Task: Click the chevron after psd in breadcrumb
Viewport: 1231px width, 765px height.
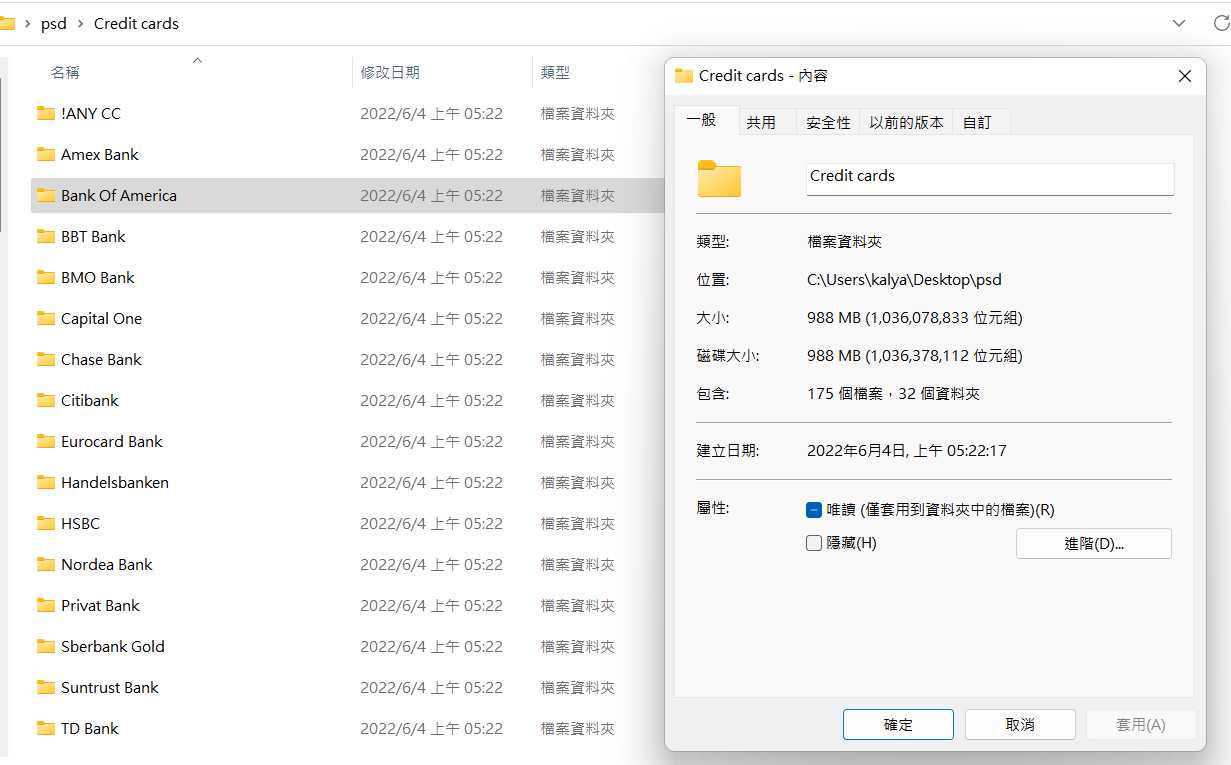Action: (80, 23)
